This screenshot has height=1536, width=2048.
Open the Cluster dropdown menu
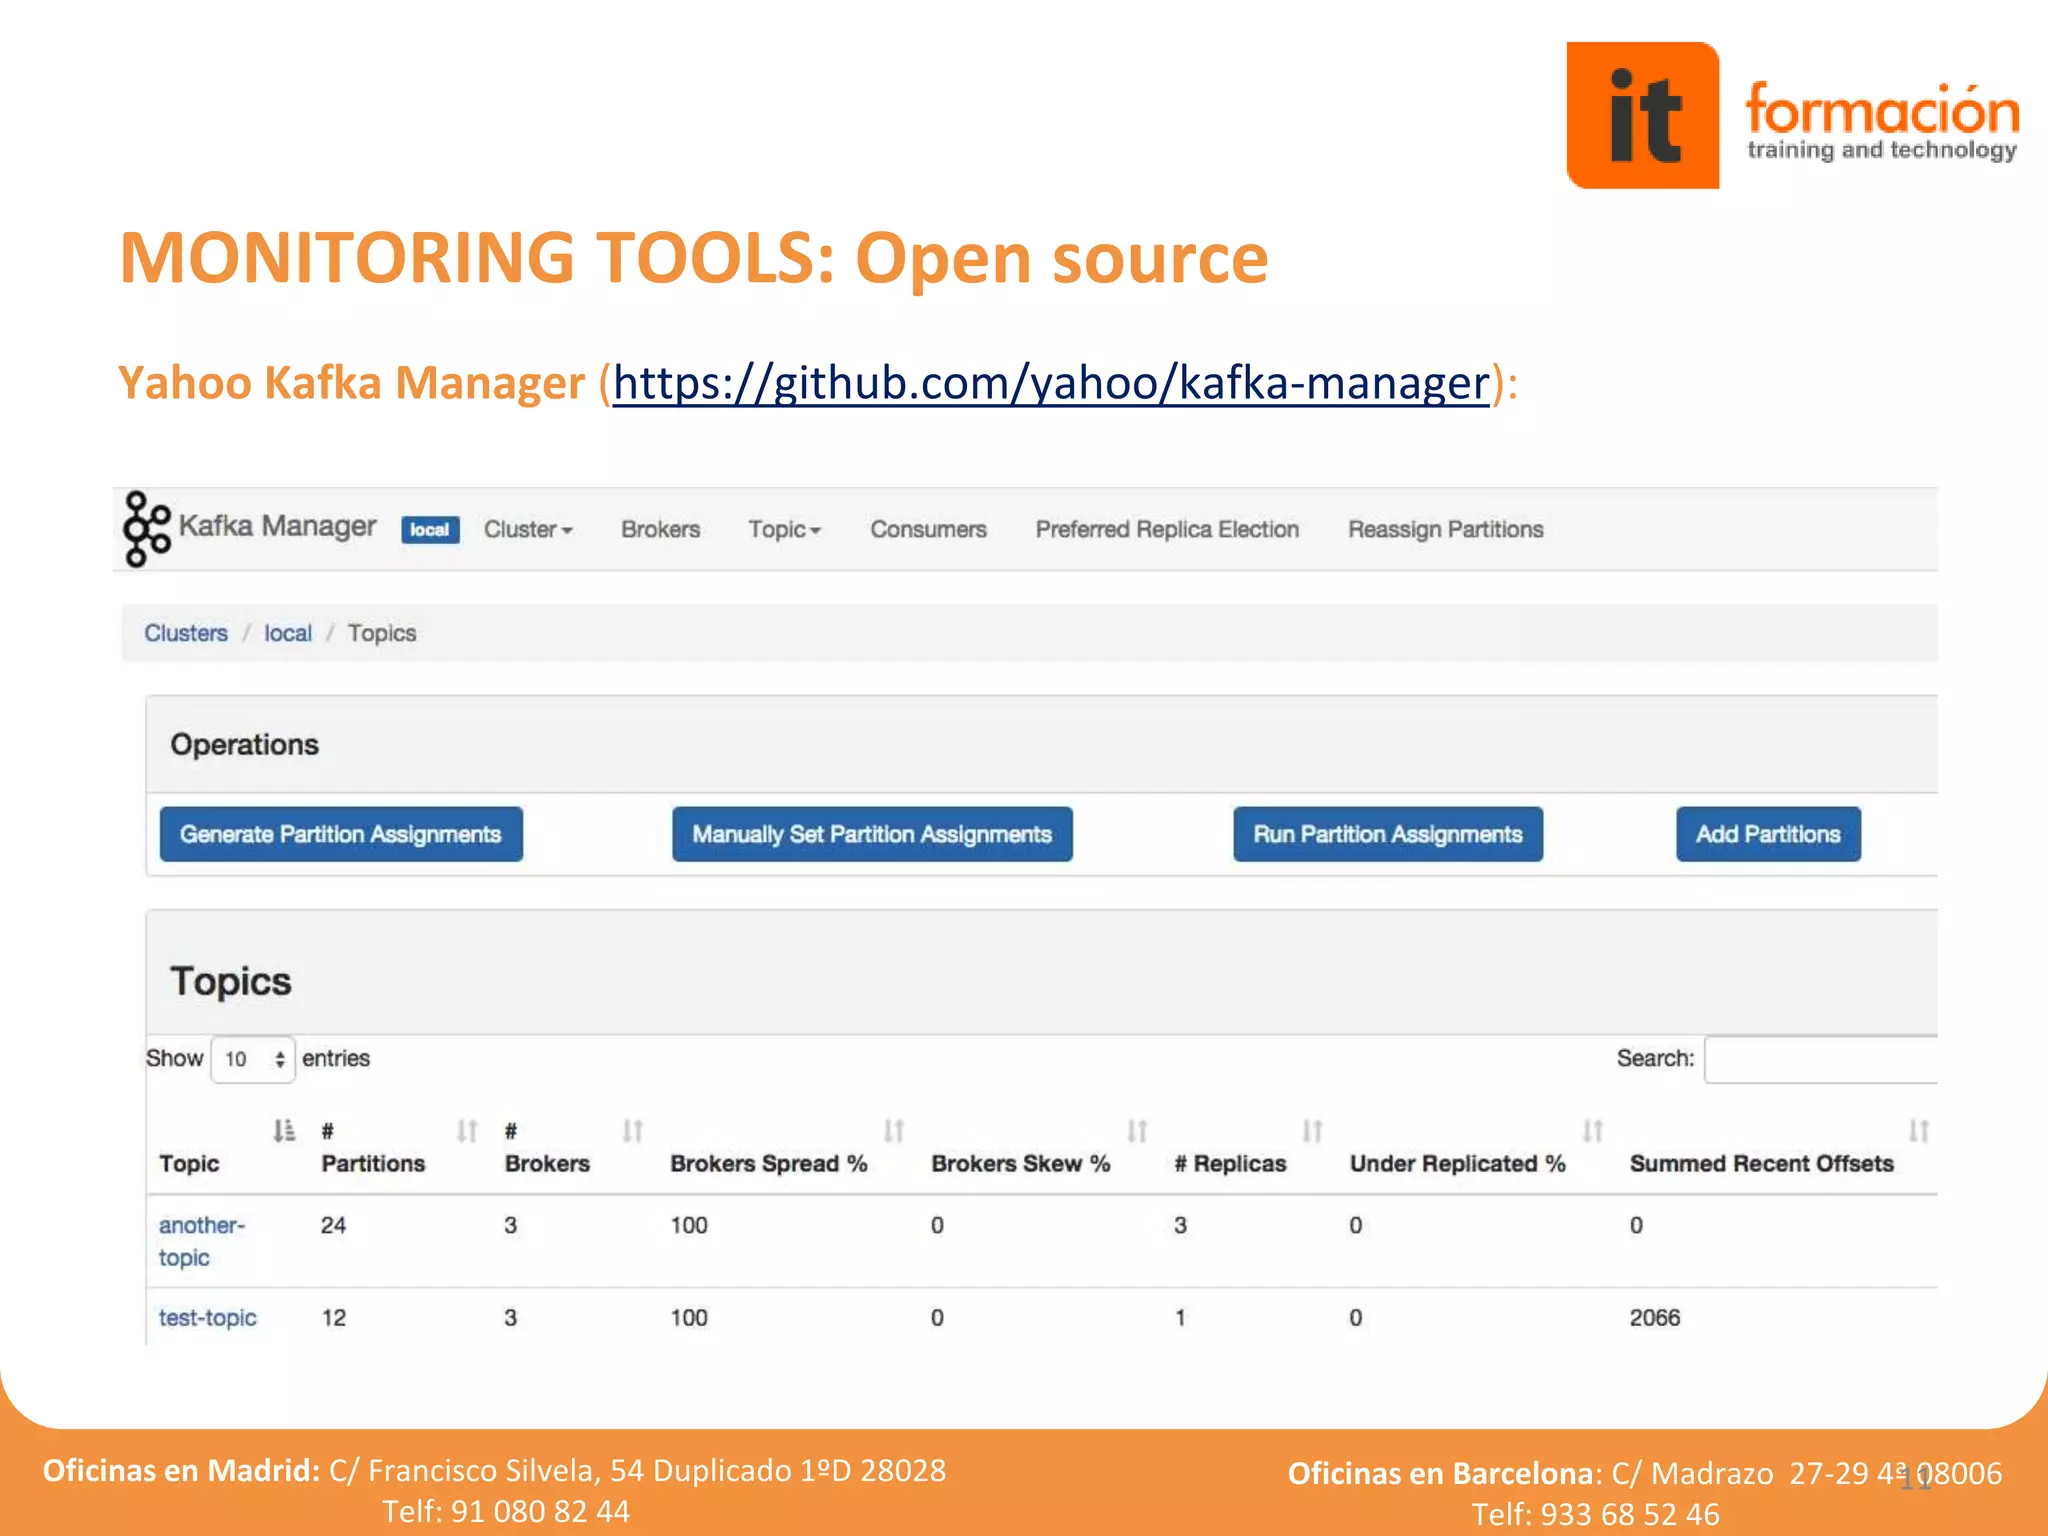528,529
